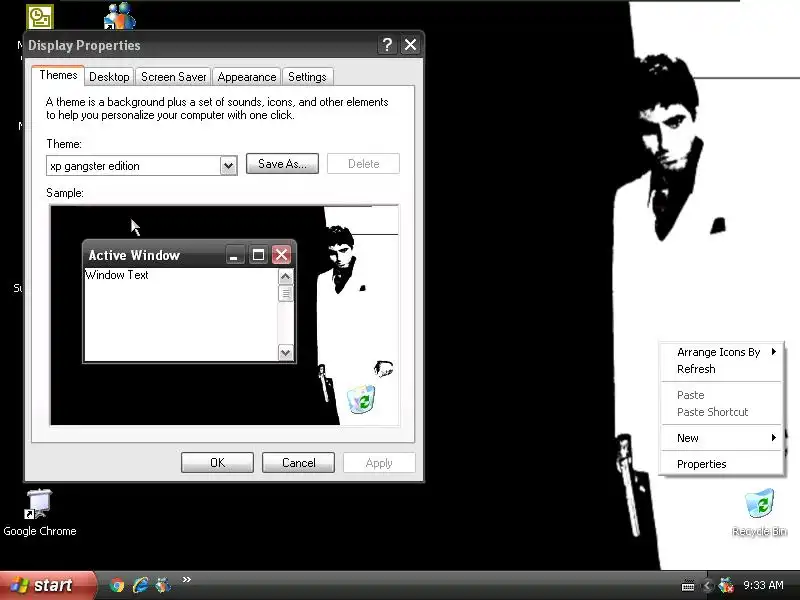Open the MSN Messenger desktop icon
This screenshot has width=800, height=600.
119,16
